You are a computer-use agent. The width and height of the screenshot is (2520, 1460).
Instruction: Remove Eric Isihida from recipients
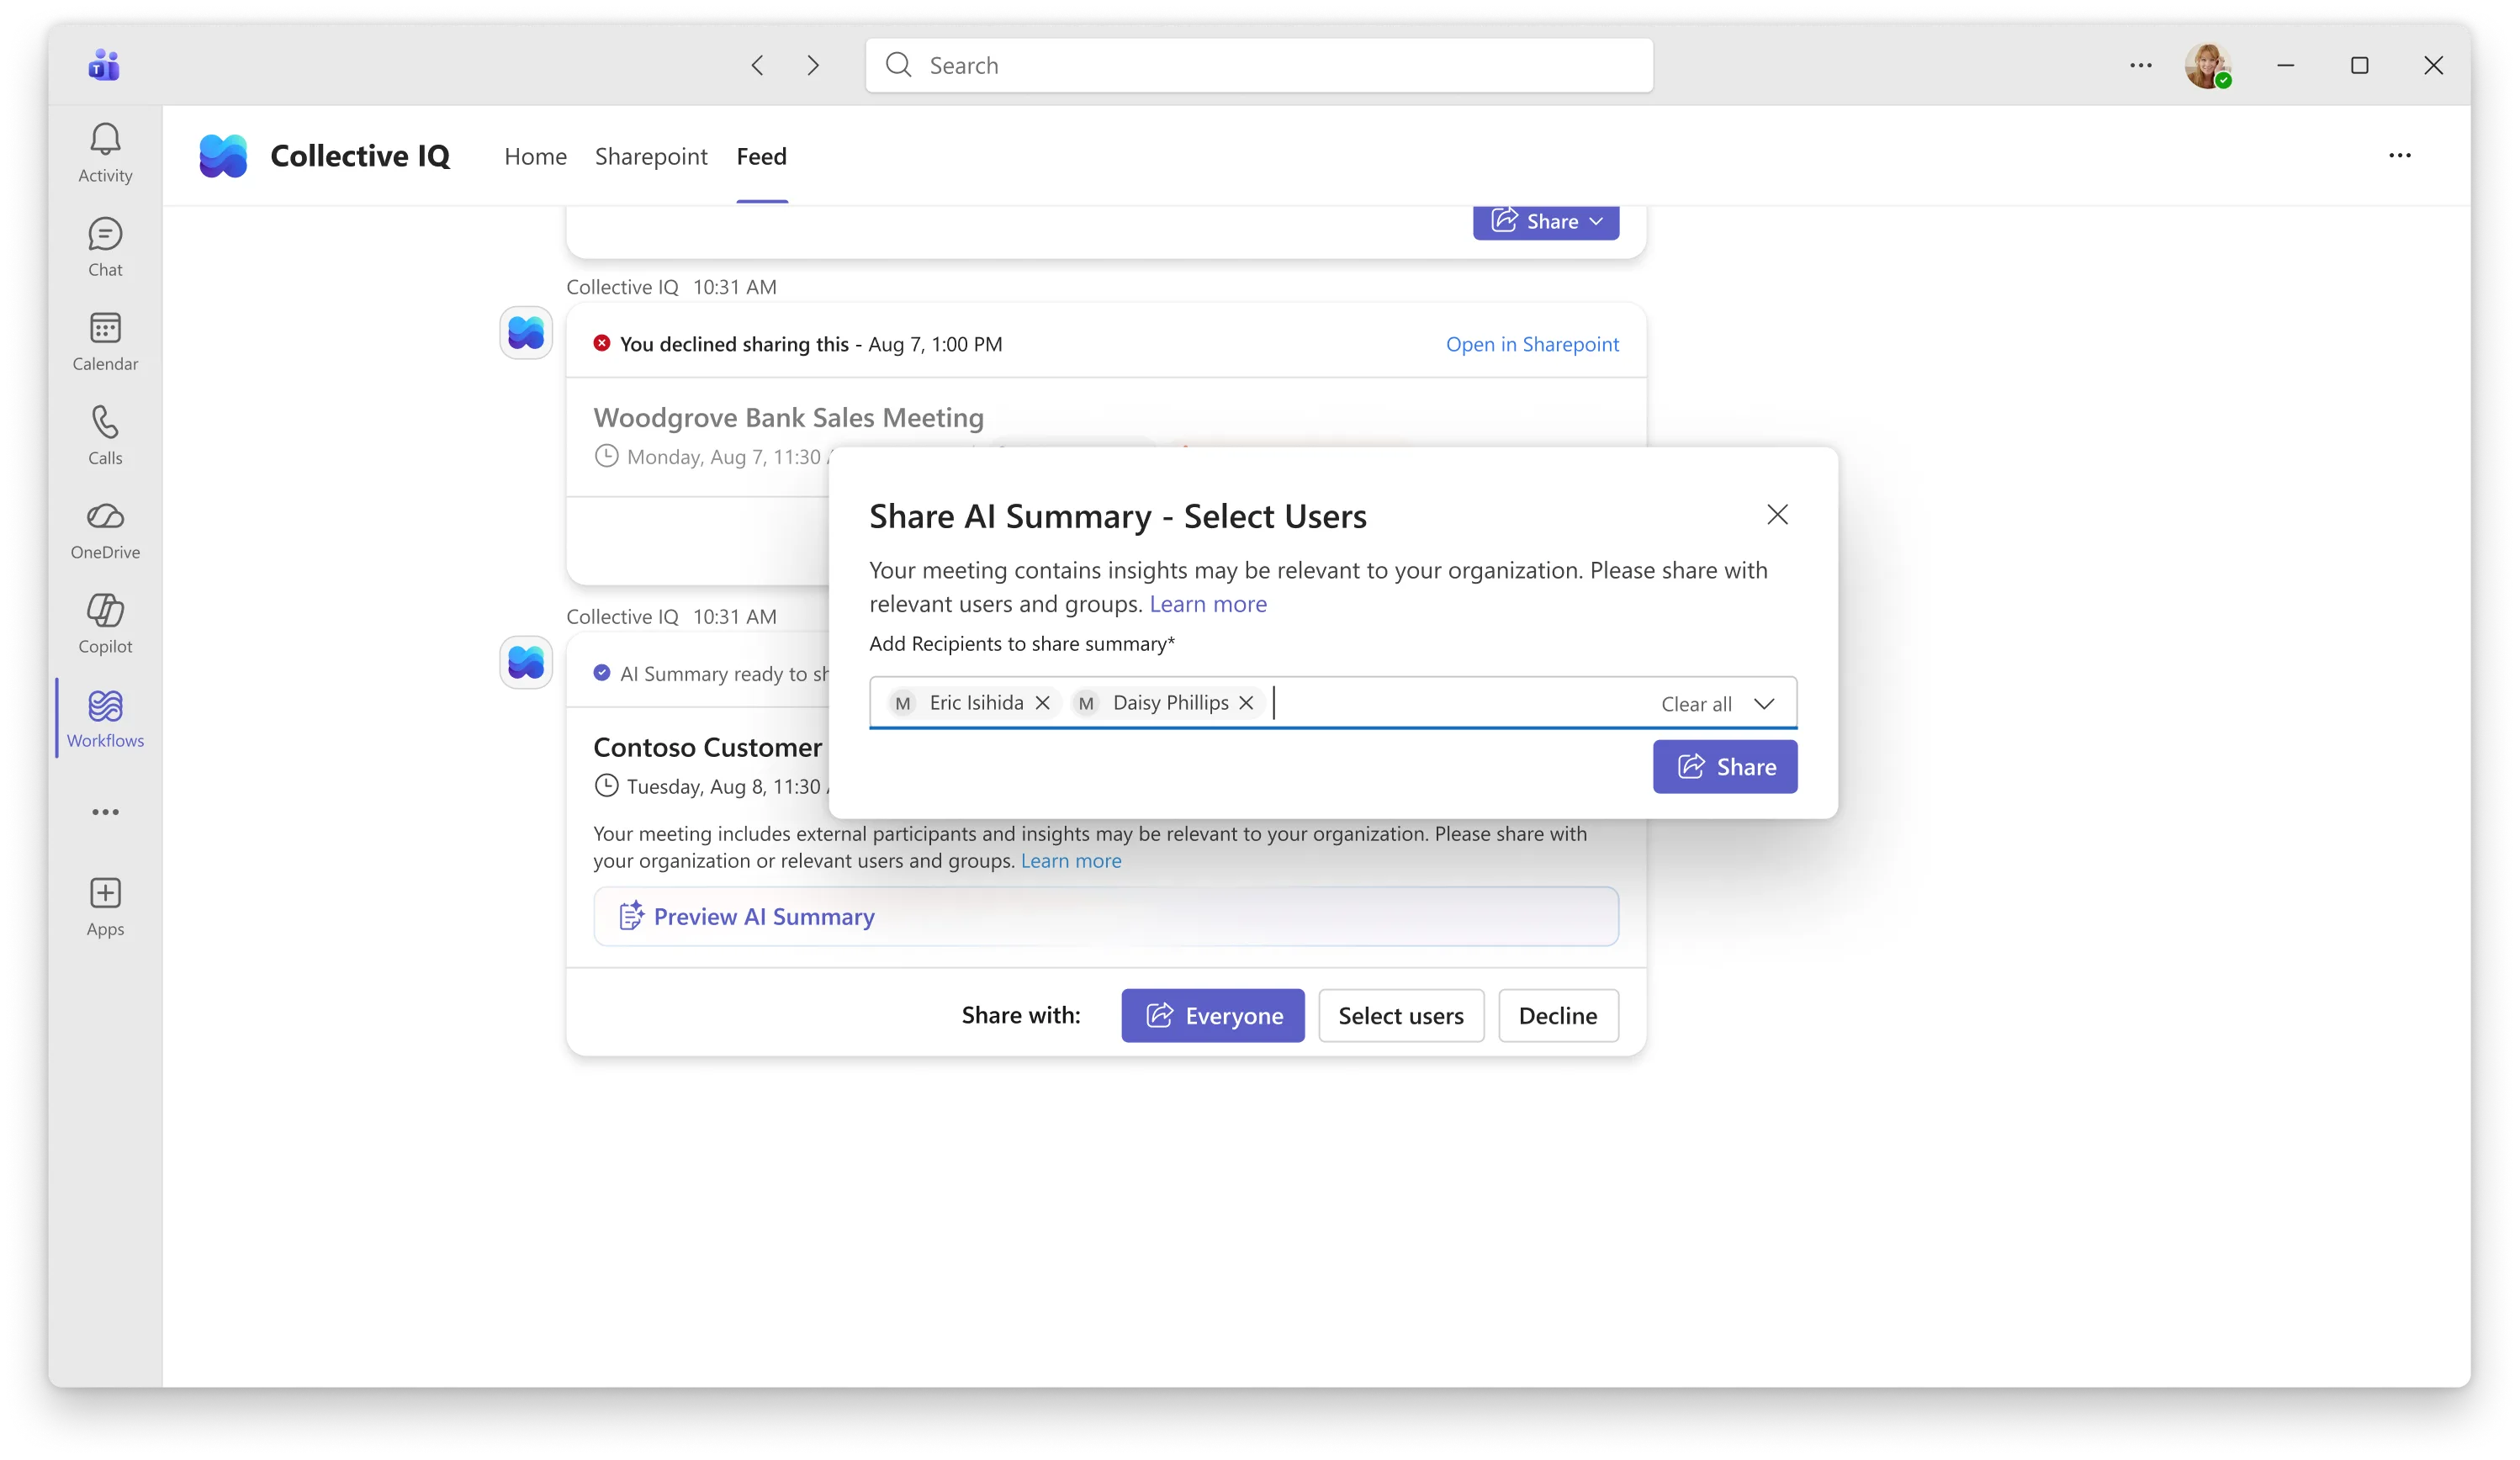tap(1042, 703)
